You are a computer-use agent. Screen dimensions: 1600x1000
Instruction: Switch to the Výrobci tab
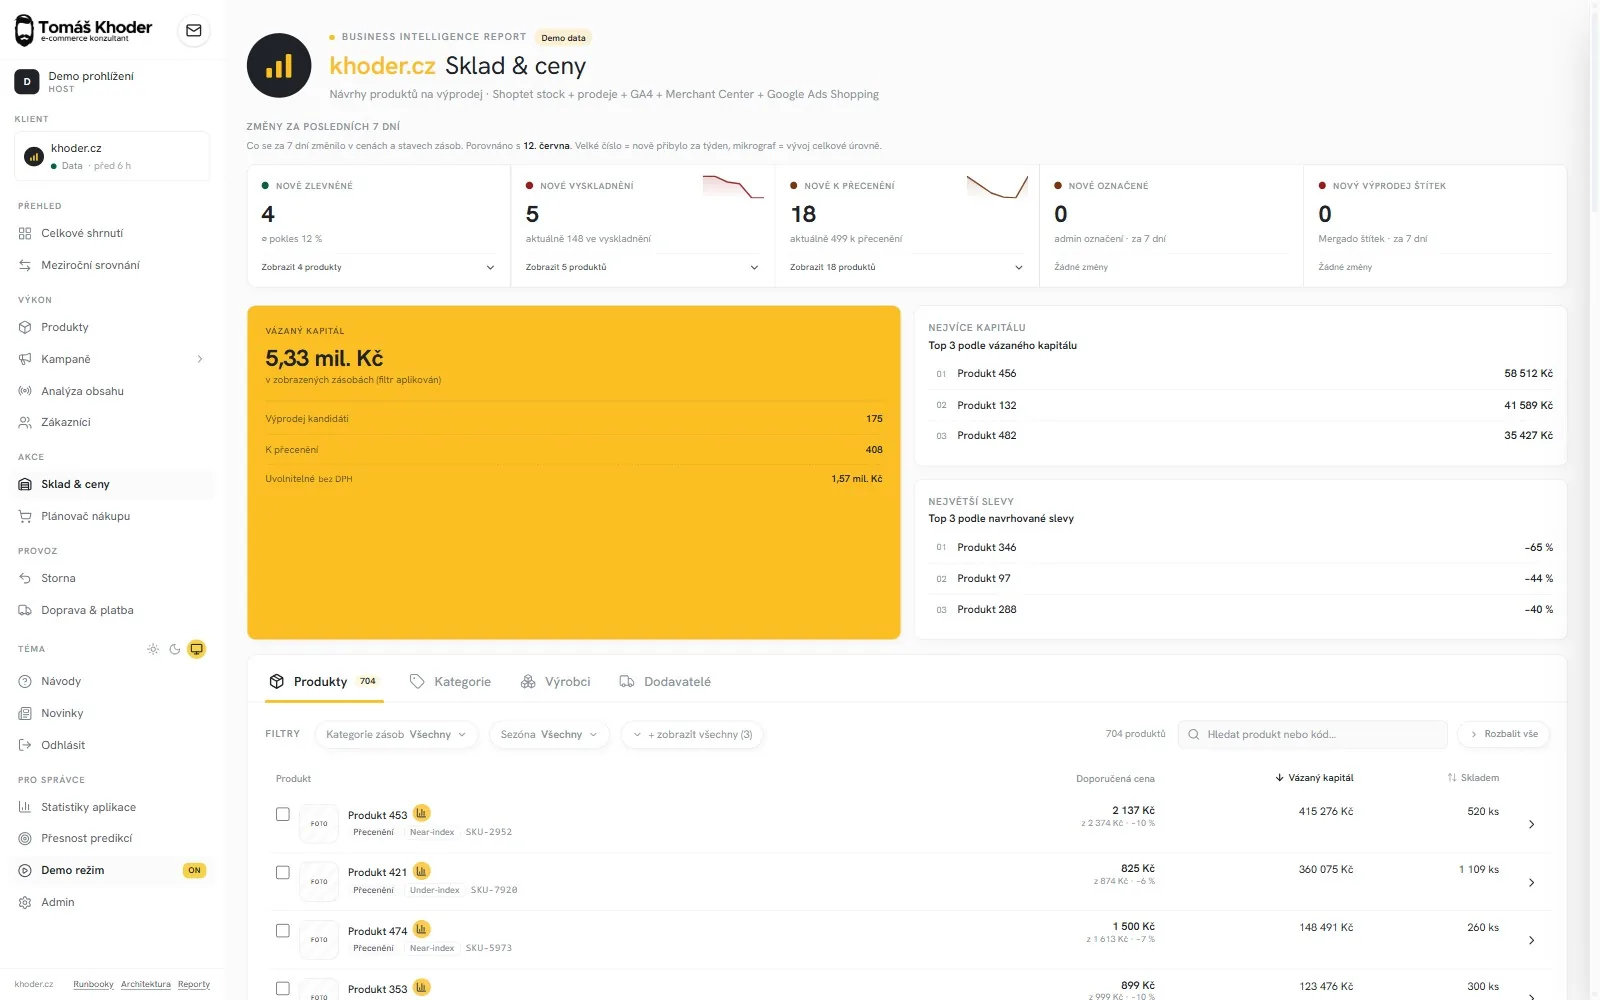[556, 682]
